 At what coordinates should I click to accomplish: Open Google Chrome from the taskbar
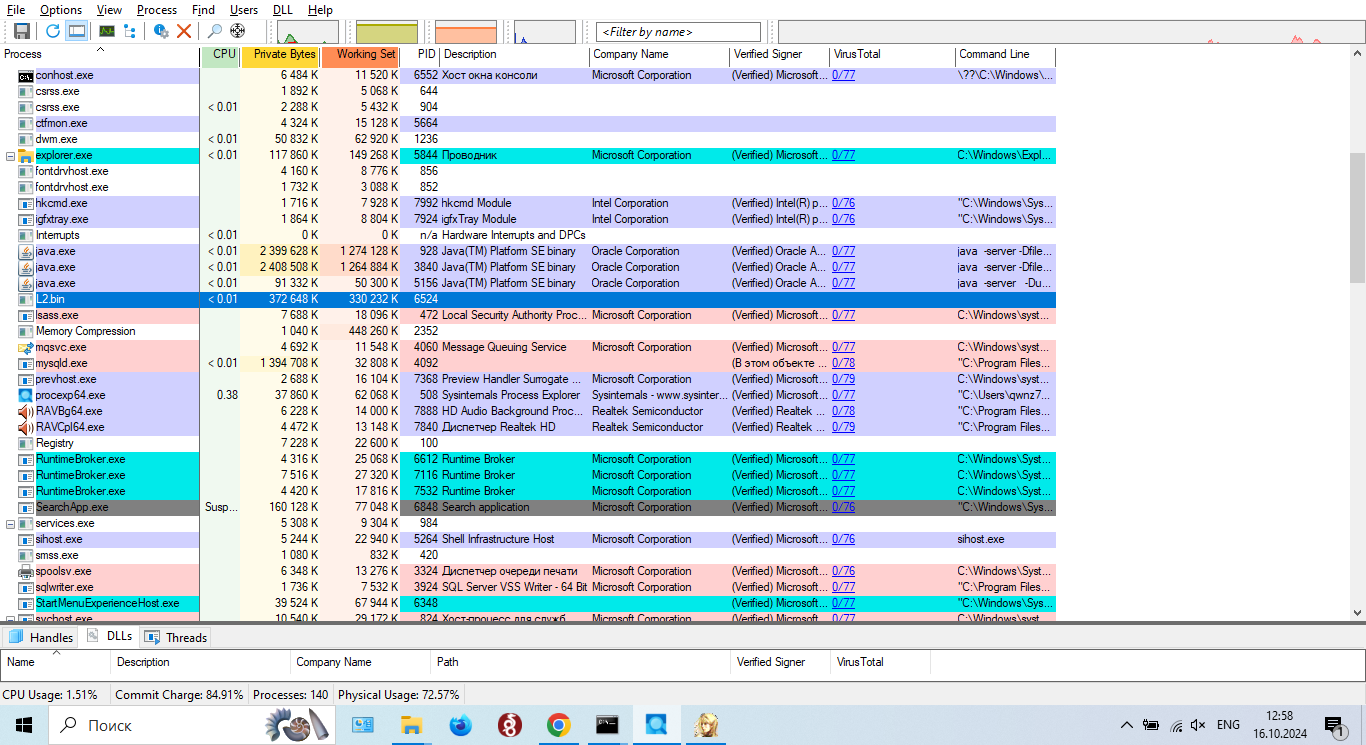pyautogui.click(x=558, y=725)
